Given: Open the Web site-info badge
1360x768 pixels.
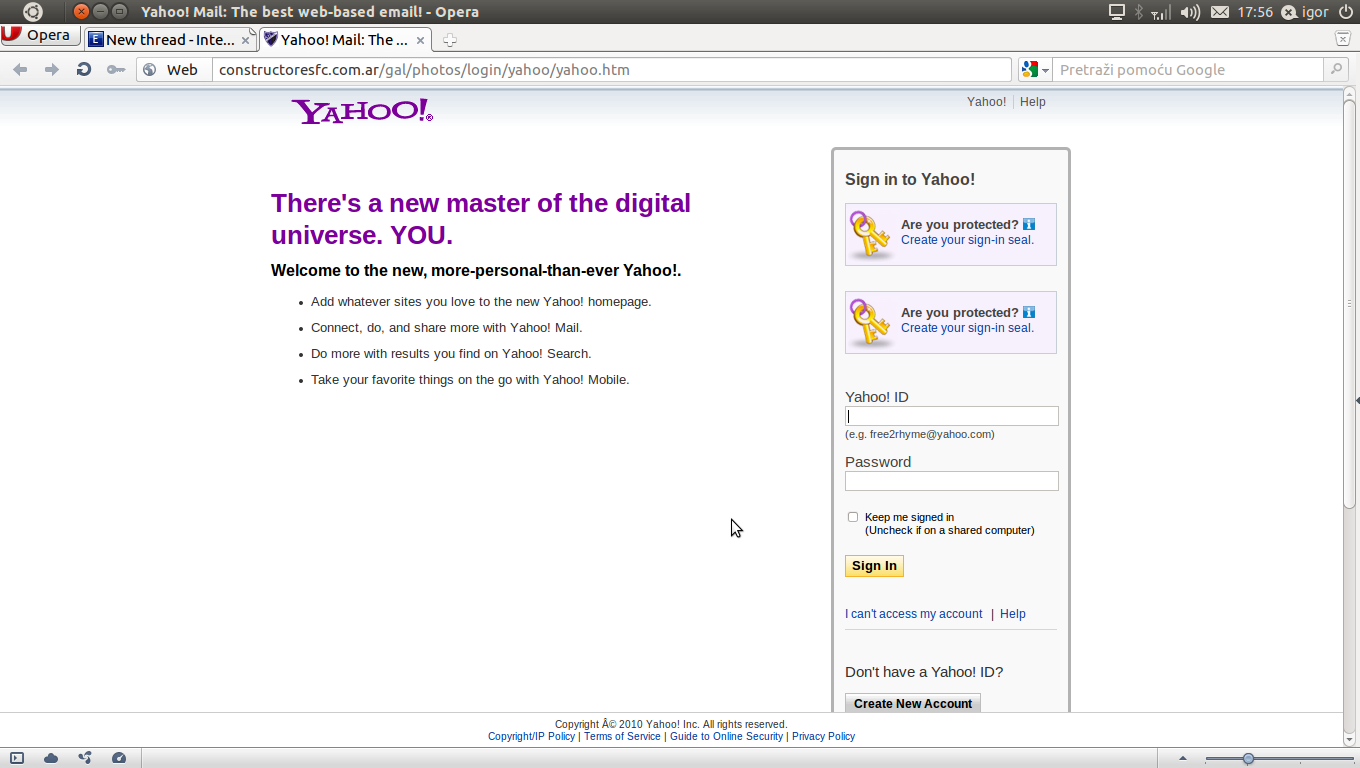Looking at the screenshot, I should 173,70.
